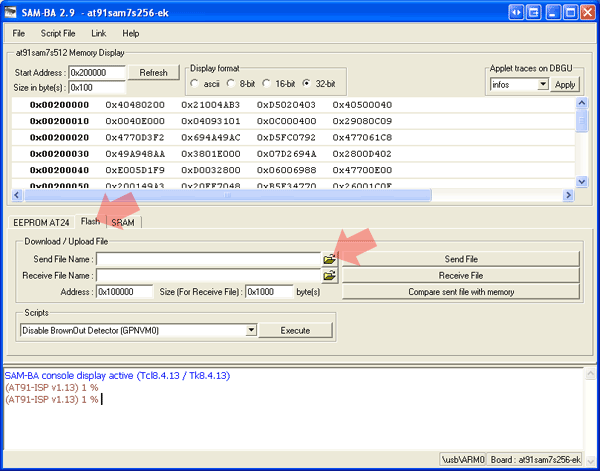This screenshot has width=600, height=471.
Task: Open the Link menu
Action: (x=98, y=34)
